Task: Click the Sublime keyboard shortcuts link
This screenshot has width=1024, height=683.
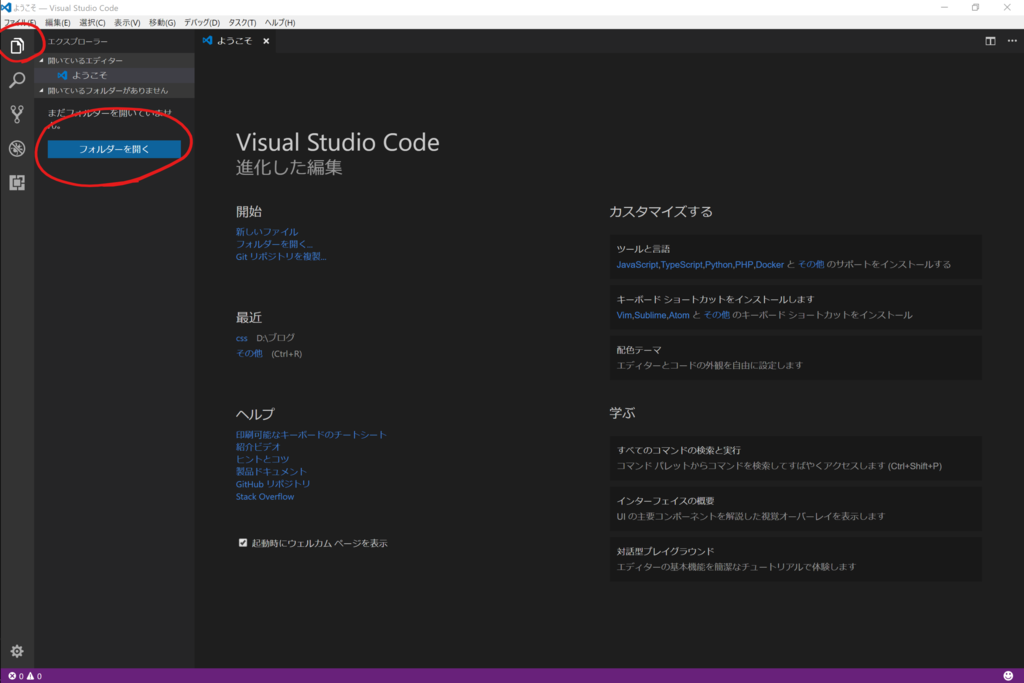Action: click(x=650, y=315)
